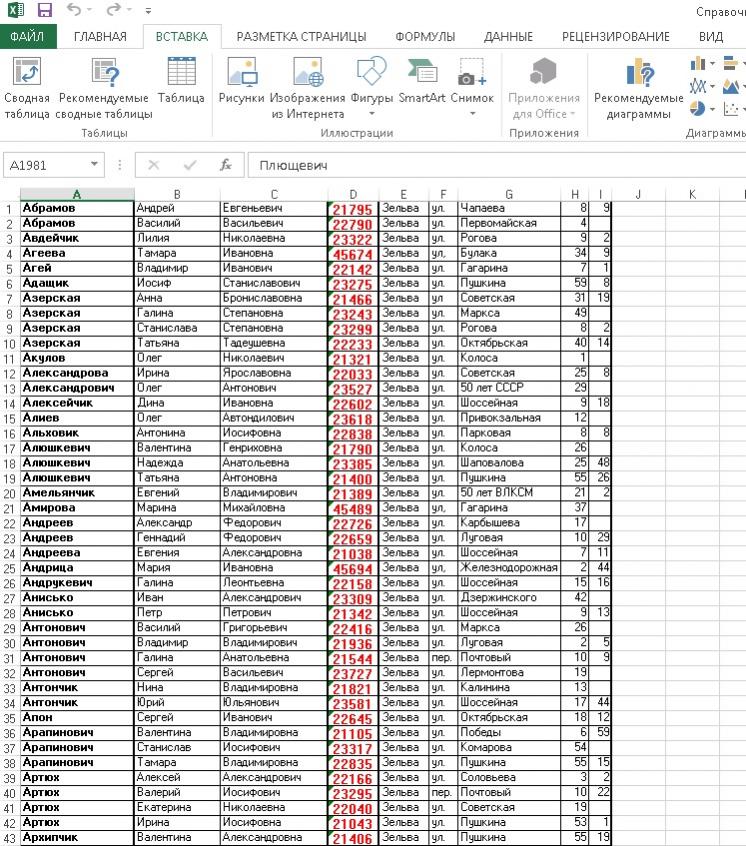Click the Insert Function fx button
Screen dimensions: 746x846
pyautogui.click(x=226, y=165)
